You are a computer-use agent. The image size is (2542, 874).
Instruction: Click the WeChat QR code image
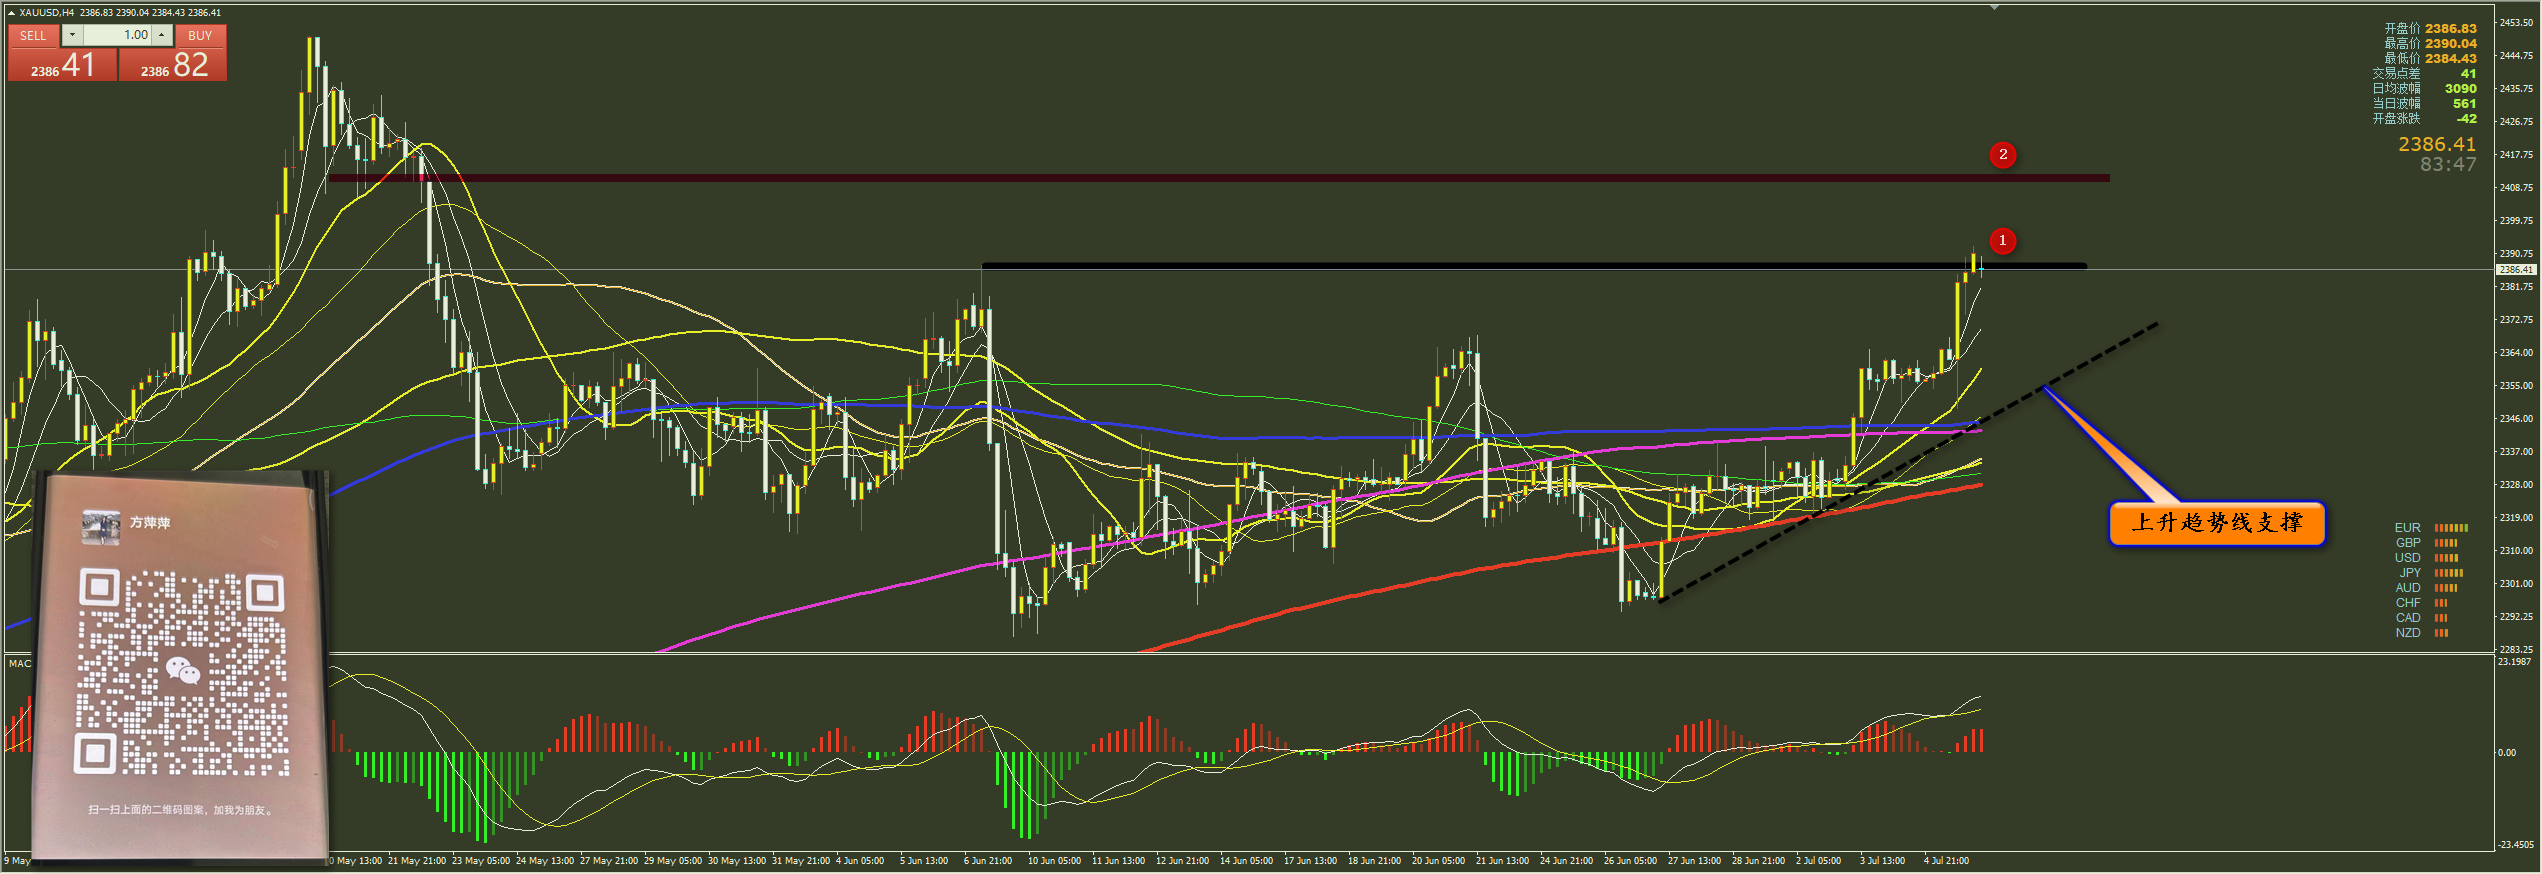[x=182, y=673]
